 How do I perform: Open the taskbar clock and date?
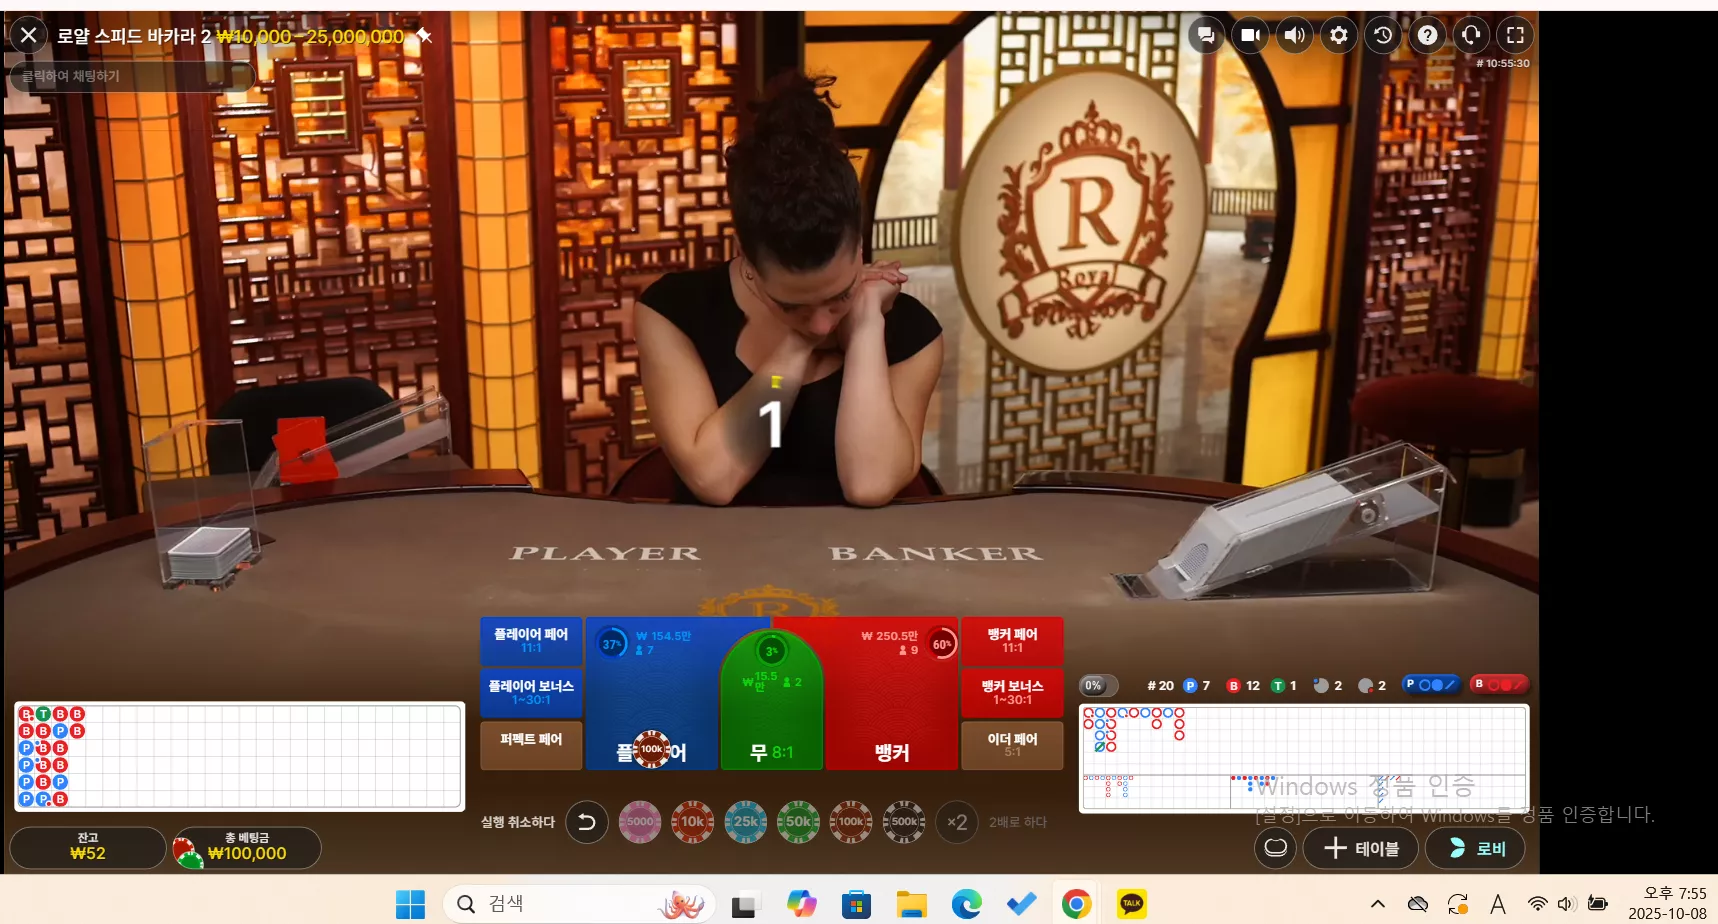(1666, 903)
